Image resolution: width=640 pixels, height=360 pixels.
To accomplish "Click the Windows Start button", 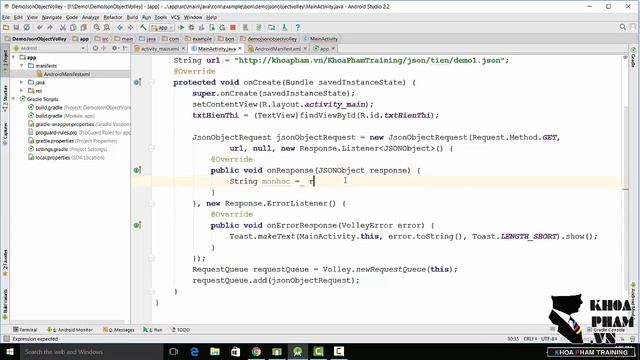I will pyautogui.click(x=9, y=351).
